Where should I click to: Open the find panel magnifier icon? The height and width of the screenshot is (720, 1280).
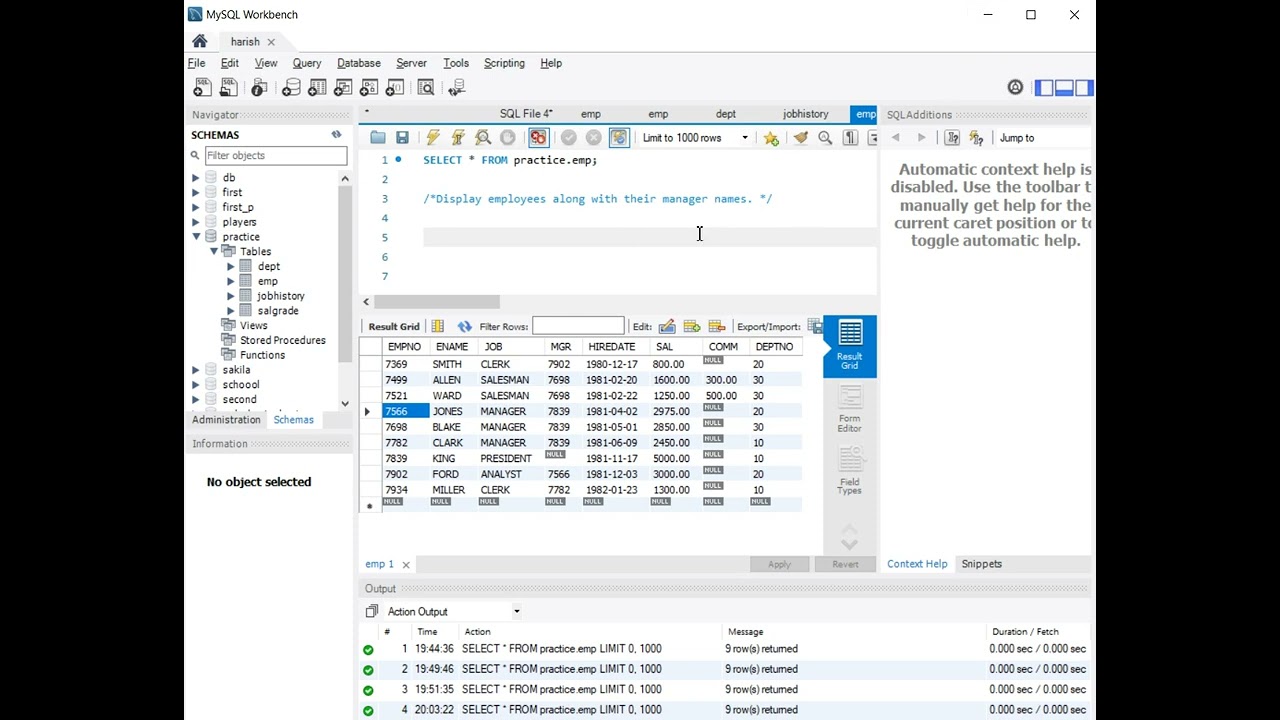coord(825,138)
